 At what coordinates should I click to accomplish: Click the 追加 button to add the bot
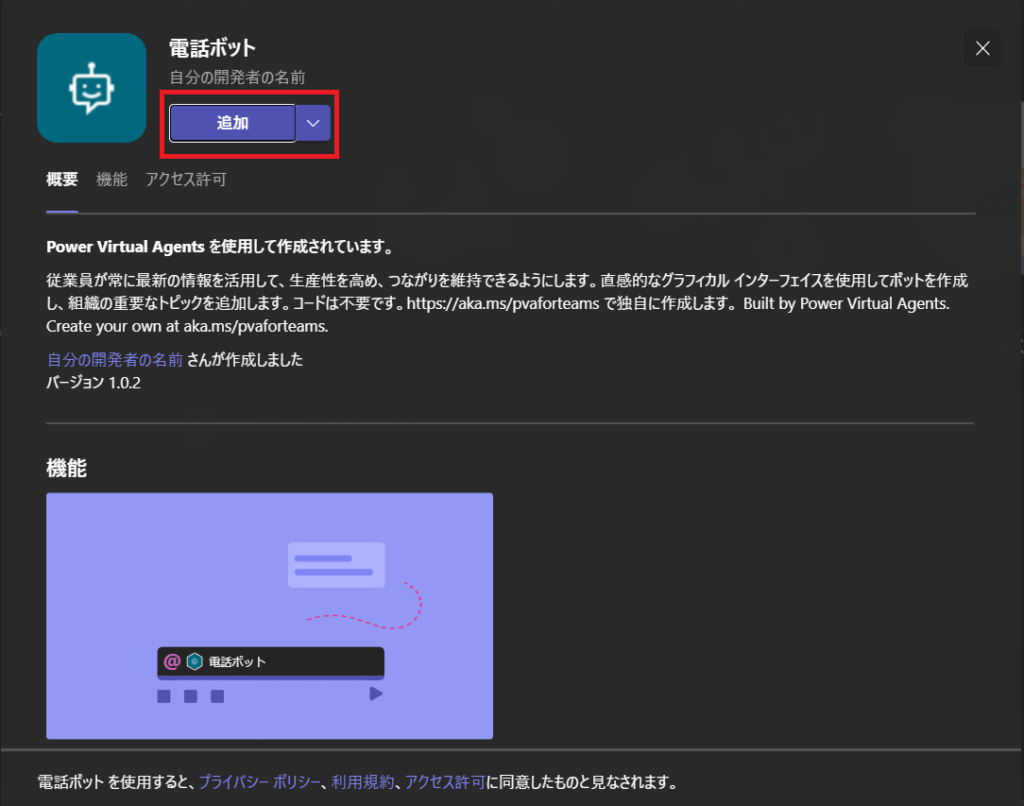click(x=232, y=123)
